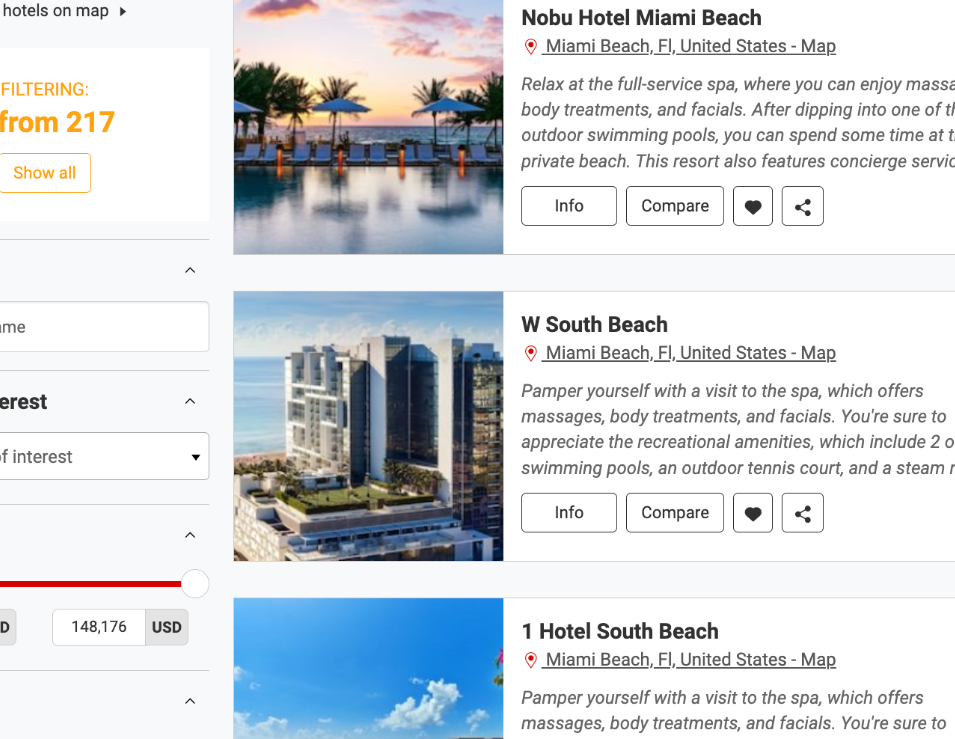Screen dimensions: 955x739
Task: Click location pin under 1 Hotel South Beach
Action: point(530,660)
